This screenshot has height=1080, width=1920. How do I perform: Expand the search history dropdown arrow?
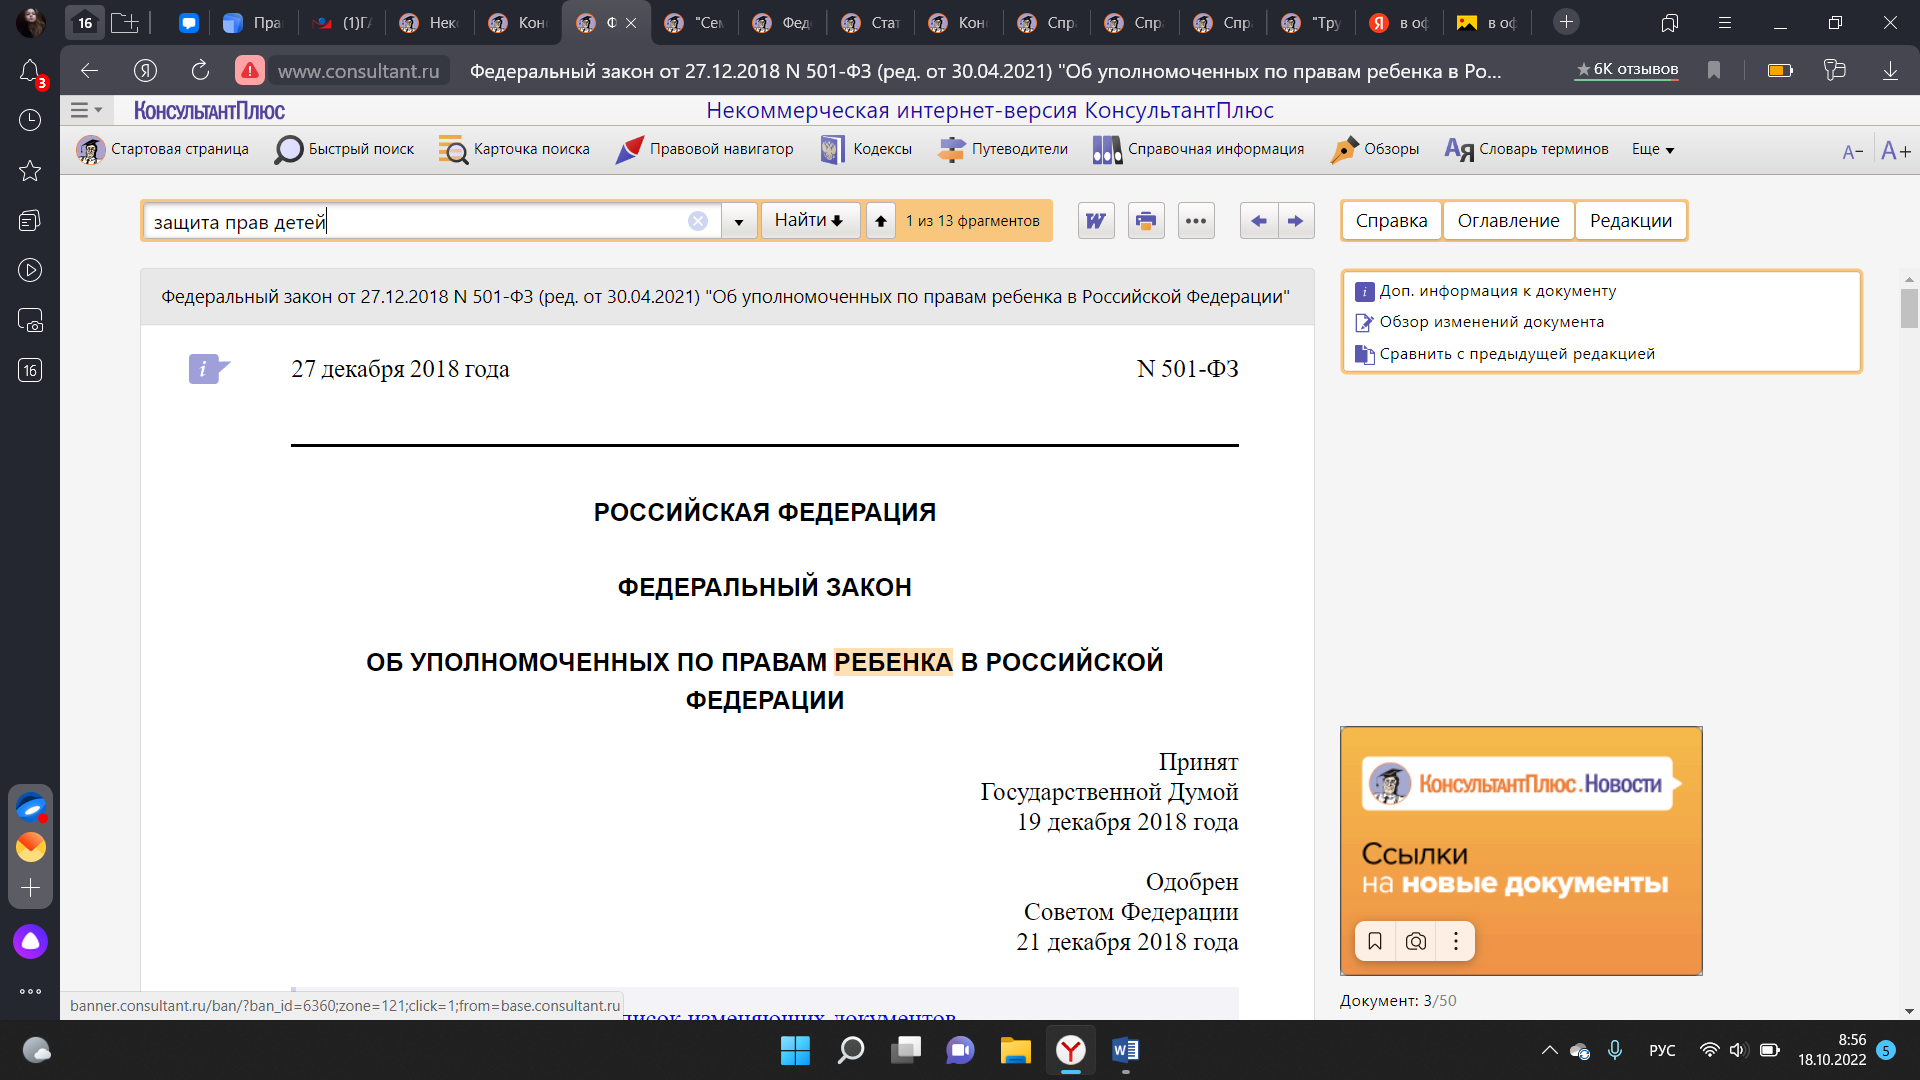pyautogui.click(x=739, y=221)
